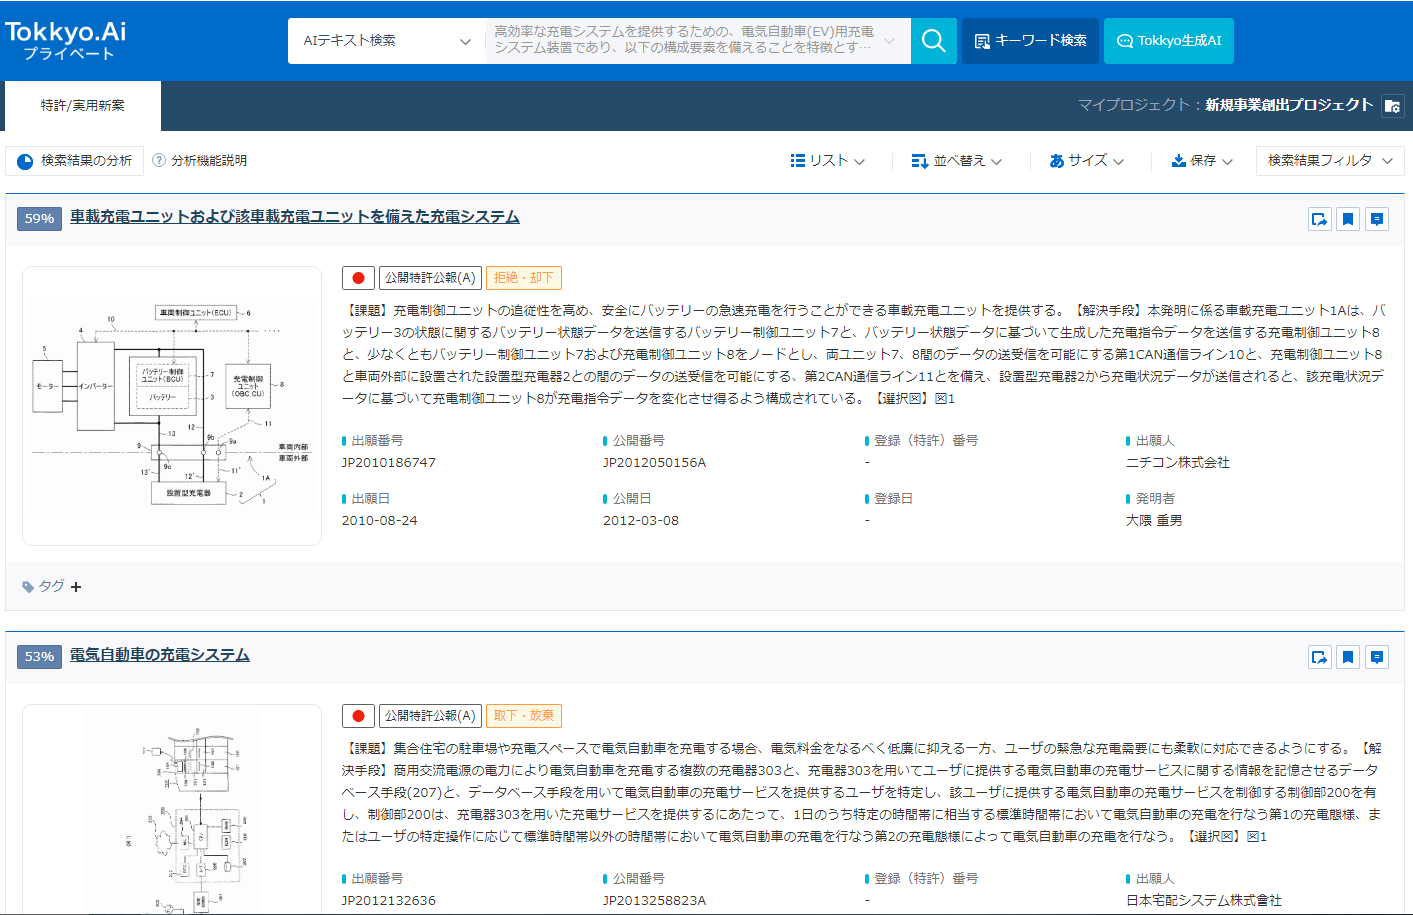Open comment icon on first patent result
The image size is (1413, 915).
(x=1377, y=219)
